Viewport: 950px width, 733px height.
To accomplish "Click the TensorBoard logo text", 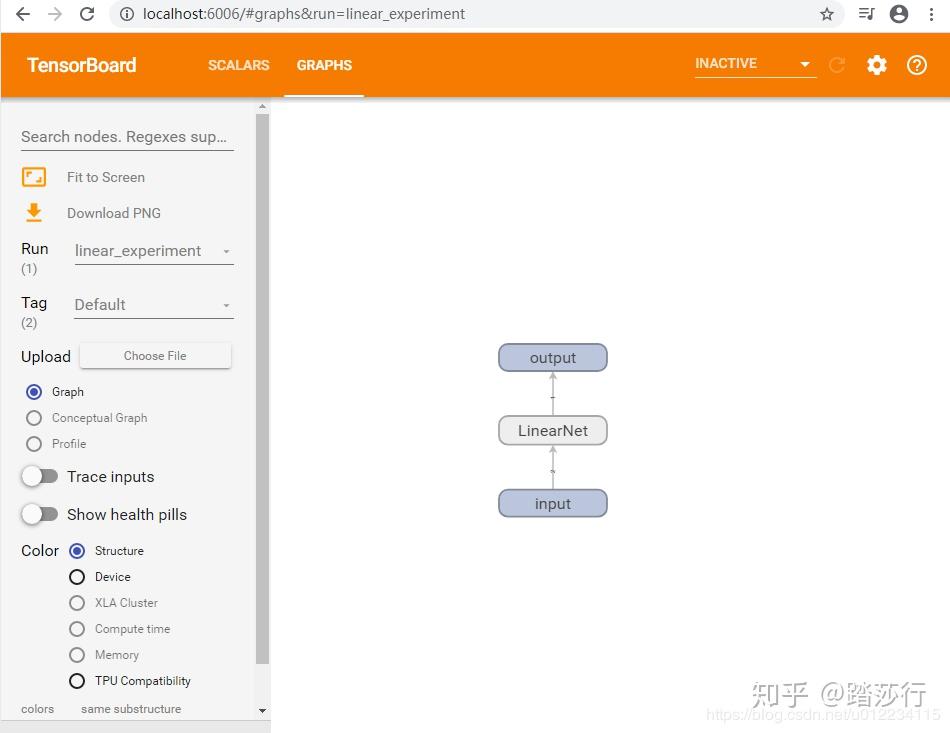I will (81, 65).
